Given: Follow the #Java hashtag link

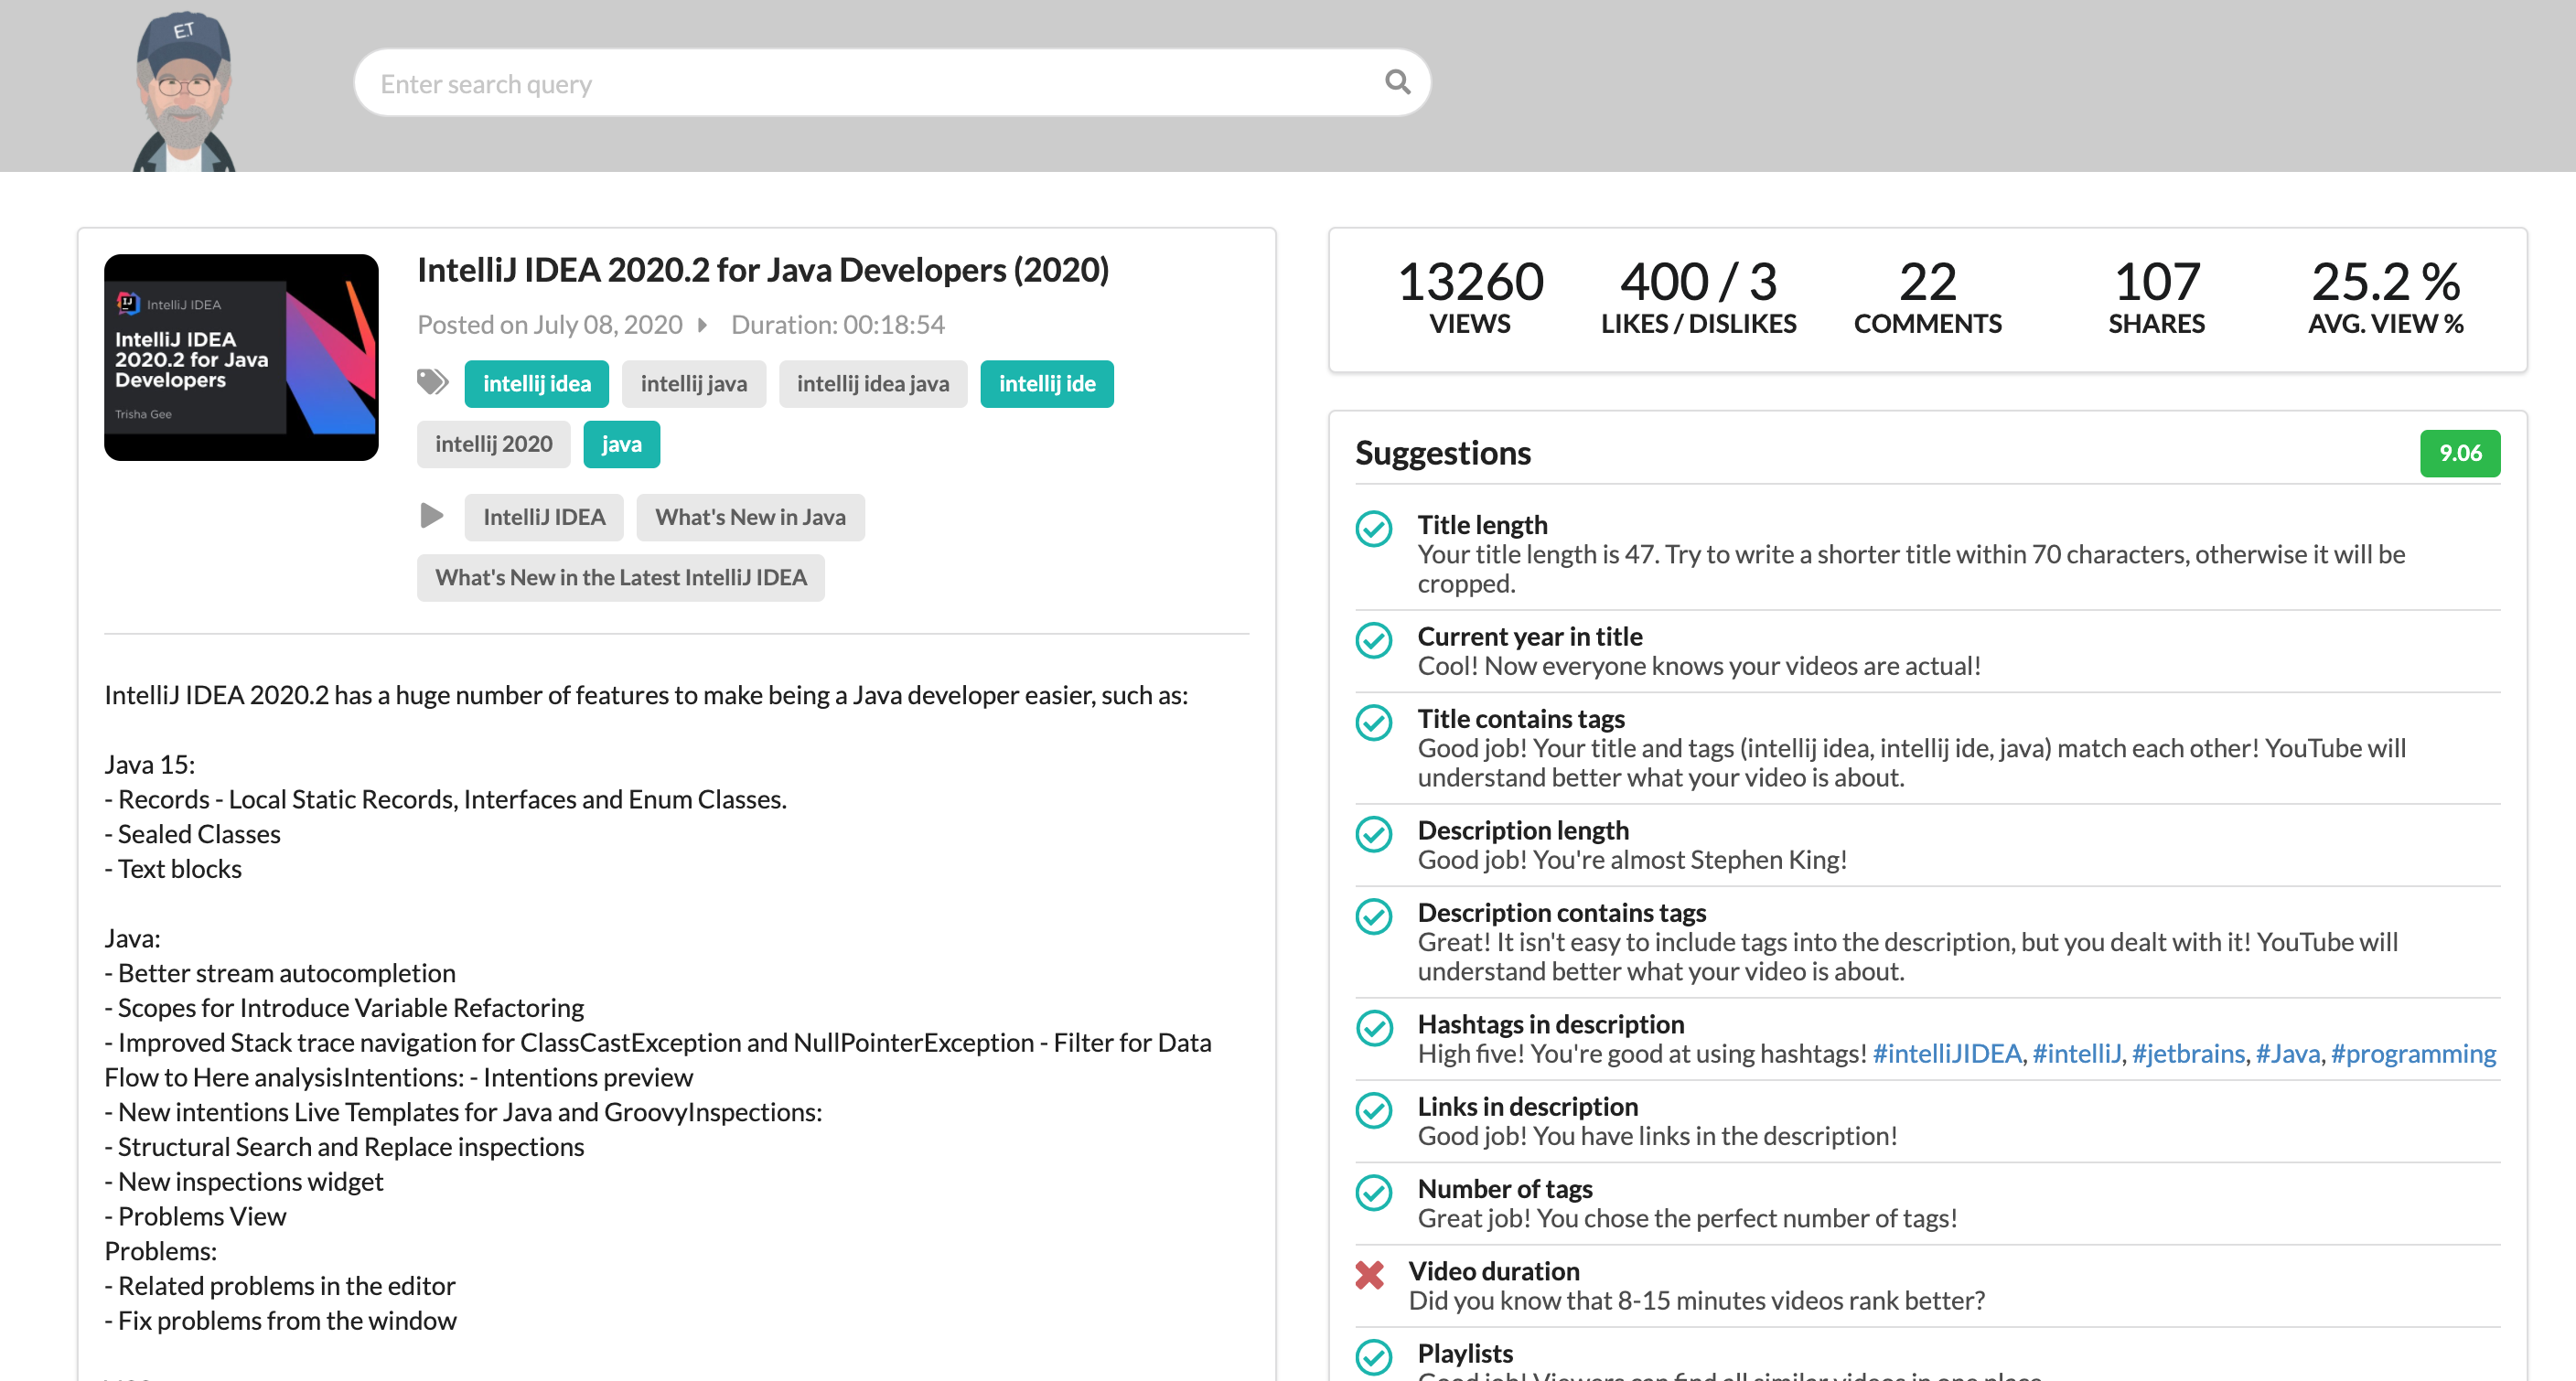Looking at the screenshot, I should pos(2287,1054).
